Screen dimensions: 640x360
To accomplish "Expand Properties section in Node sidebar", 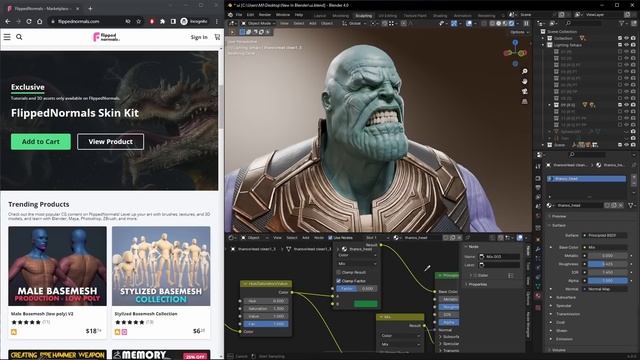I will coord(478,284).
